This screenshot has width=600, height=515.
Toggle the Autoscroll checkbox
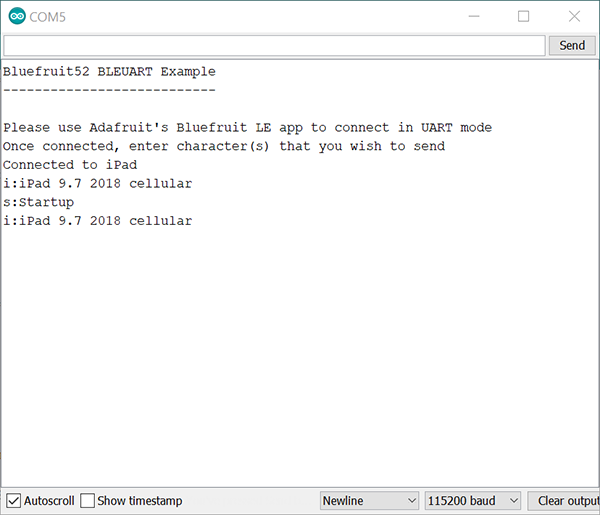(13, 500)
